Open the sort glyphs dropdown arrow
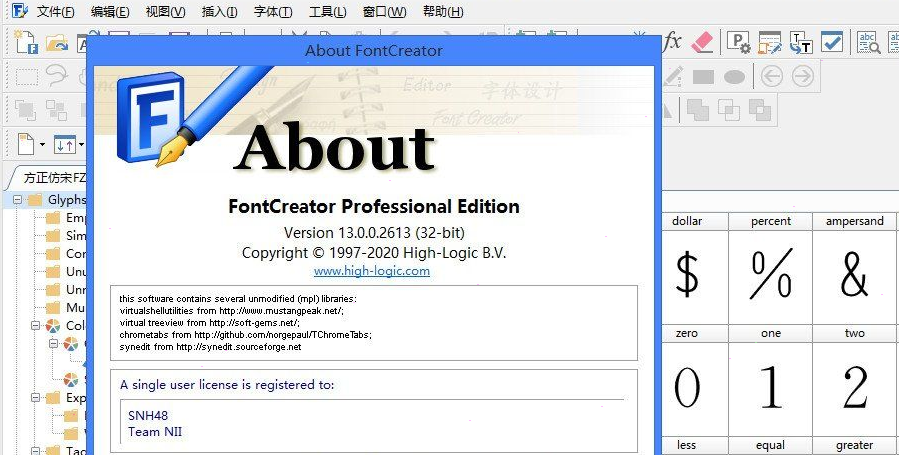This screenshot has width=899, height=455. coord(81,144)
